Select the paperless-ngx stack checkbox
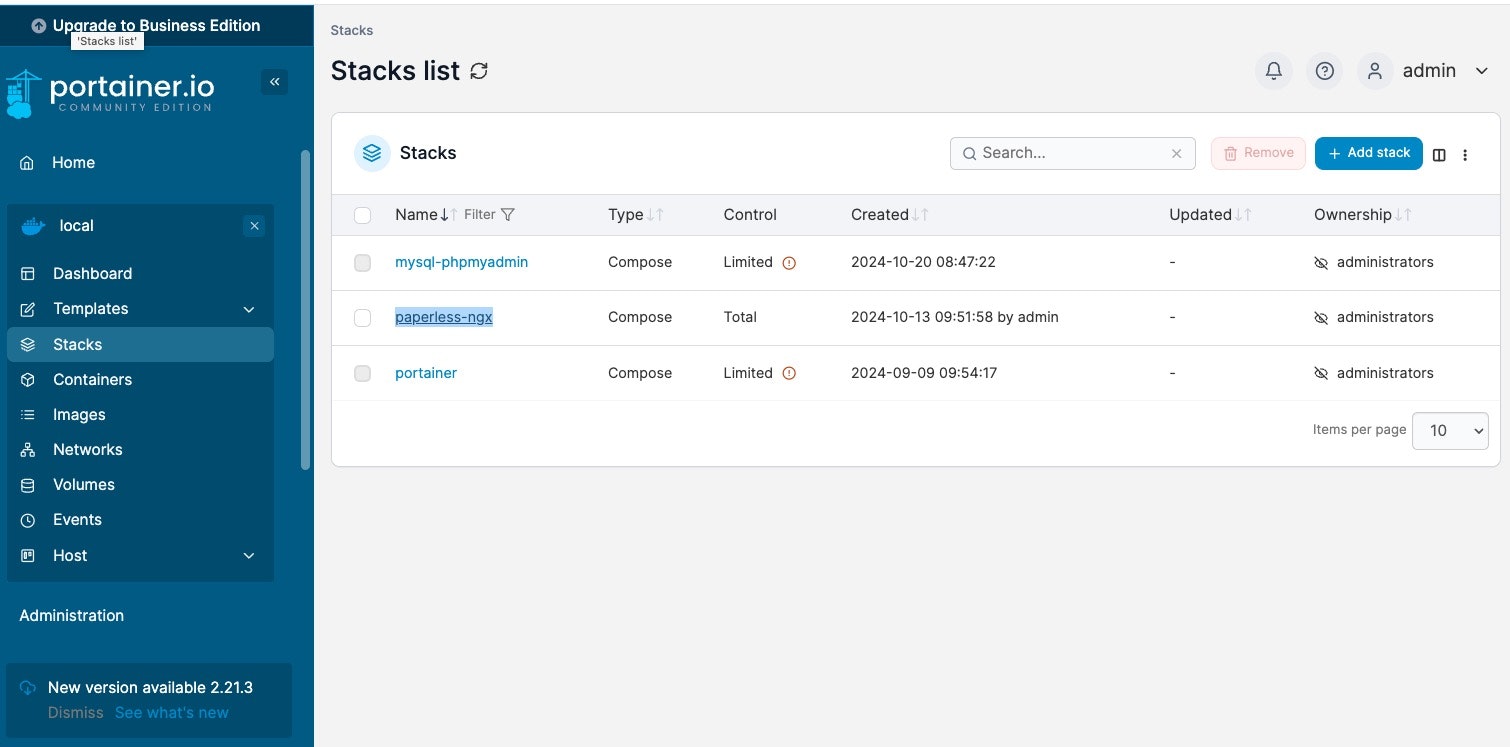 coord(362,318)
